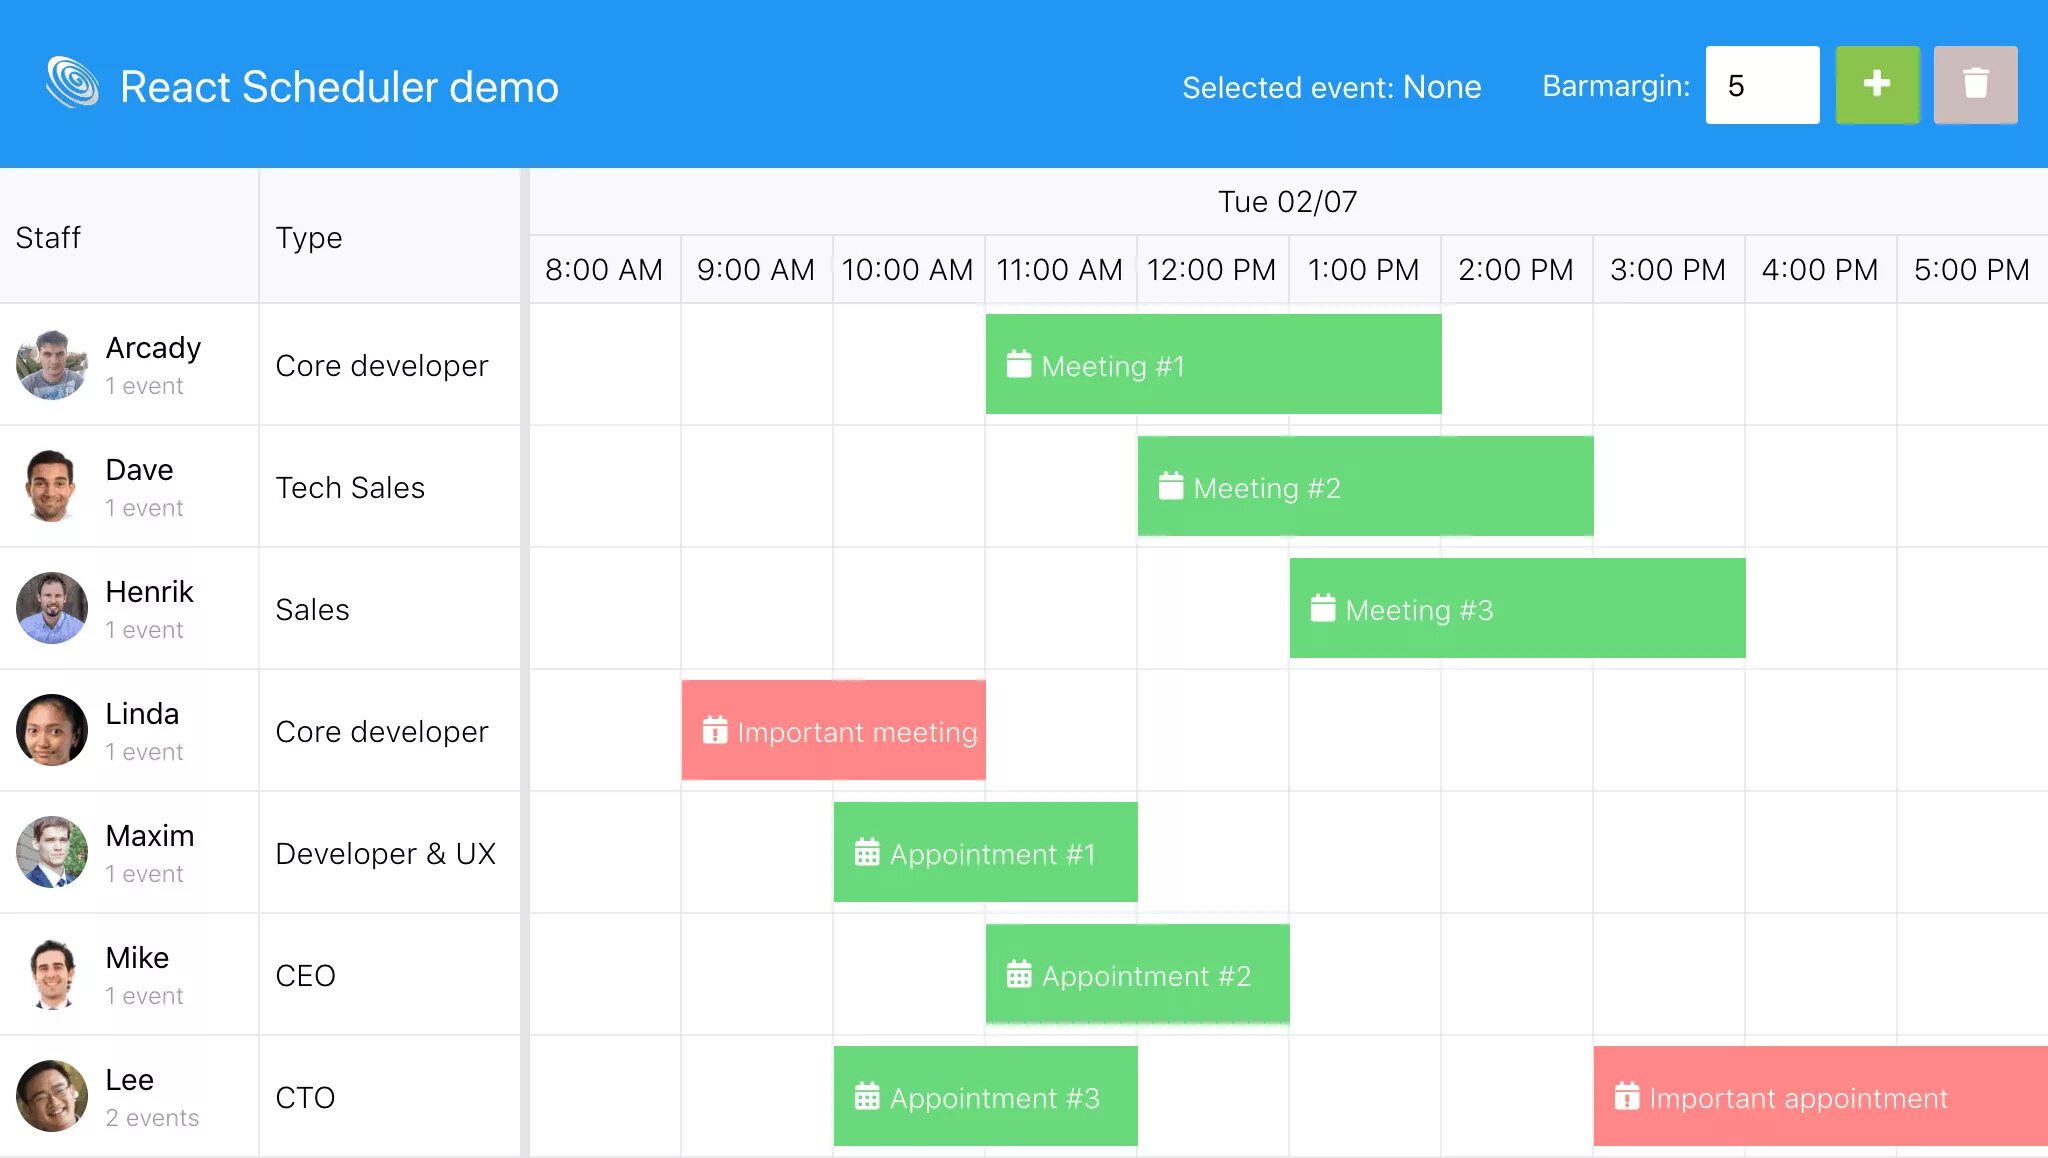This screenshot has height=1158, width=2048.
Task: Select the Appointment #1 event bar
Action: (985, 853)
